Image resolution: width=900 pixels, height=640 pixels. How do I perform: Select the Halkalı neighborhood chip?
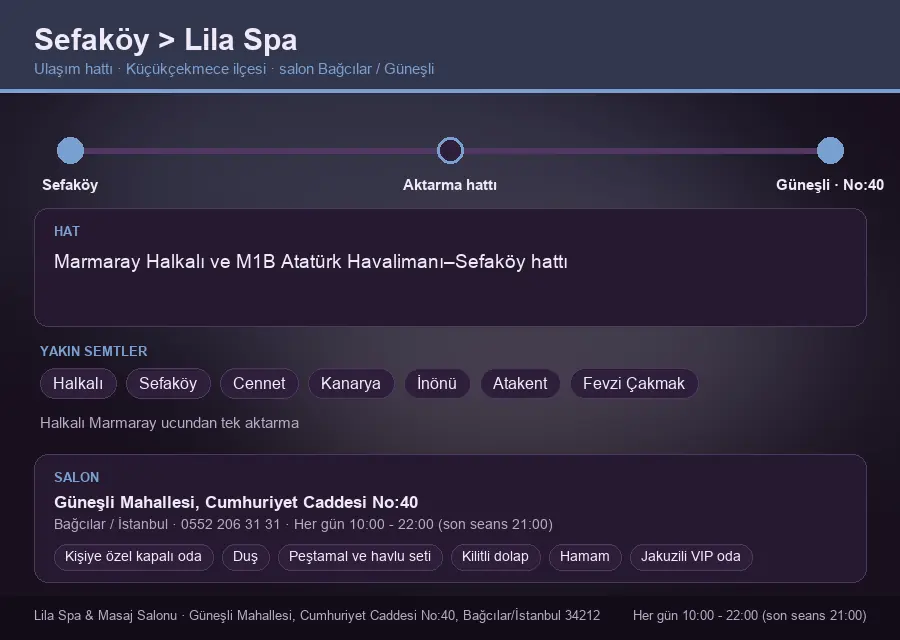click(x=78, y=383)
